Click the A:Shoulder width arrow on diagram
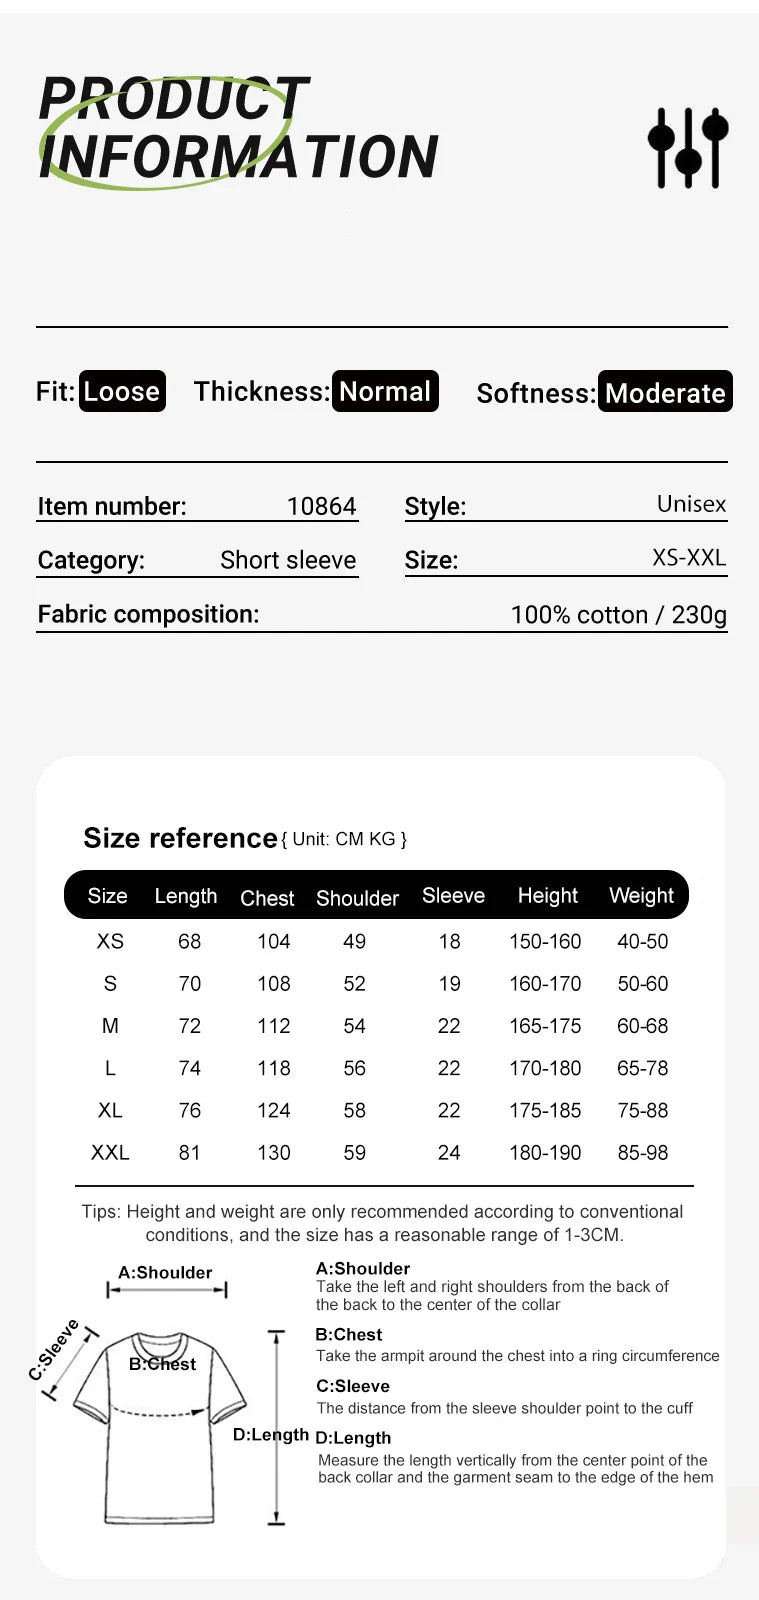Viewport: 759px width, 1600px height. [x=167, y=1290]
